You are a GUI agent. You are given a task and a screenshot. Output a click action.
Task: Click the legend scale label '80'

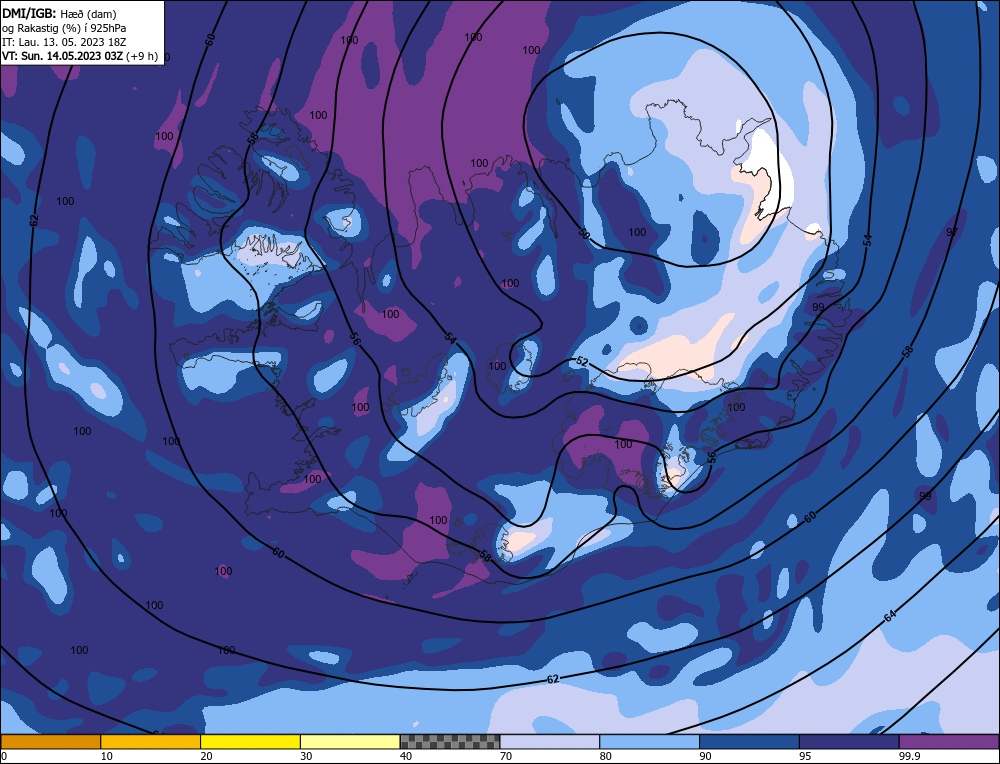(606, 756)
